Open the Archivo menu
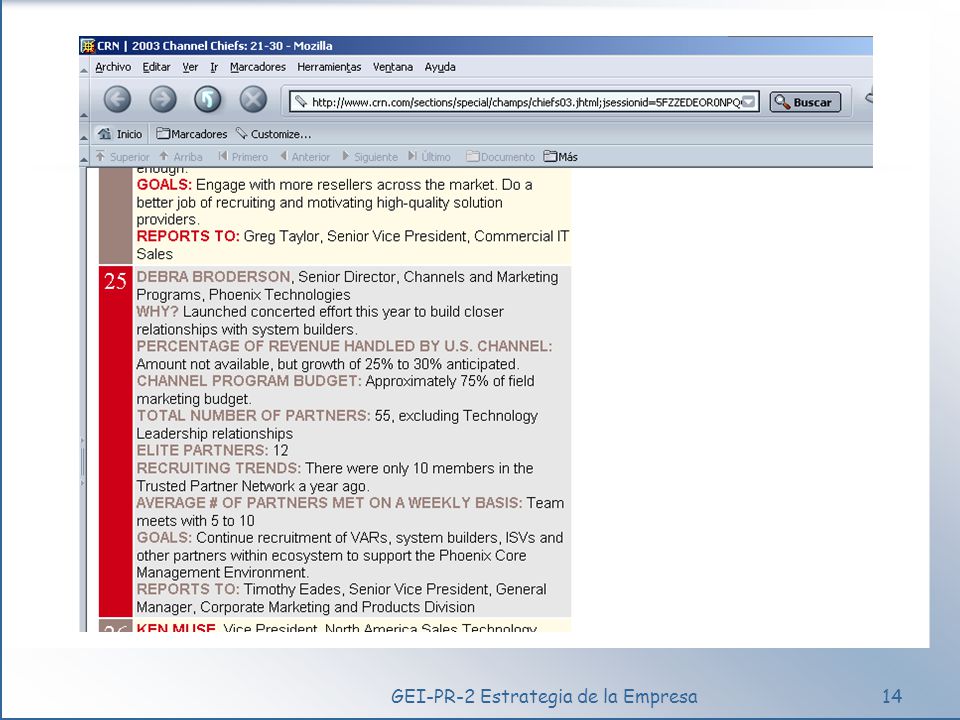This screenshot has height=720, width=960. 113,67
